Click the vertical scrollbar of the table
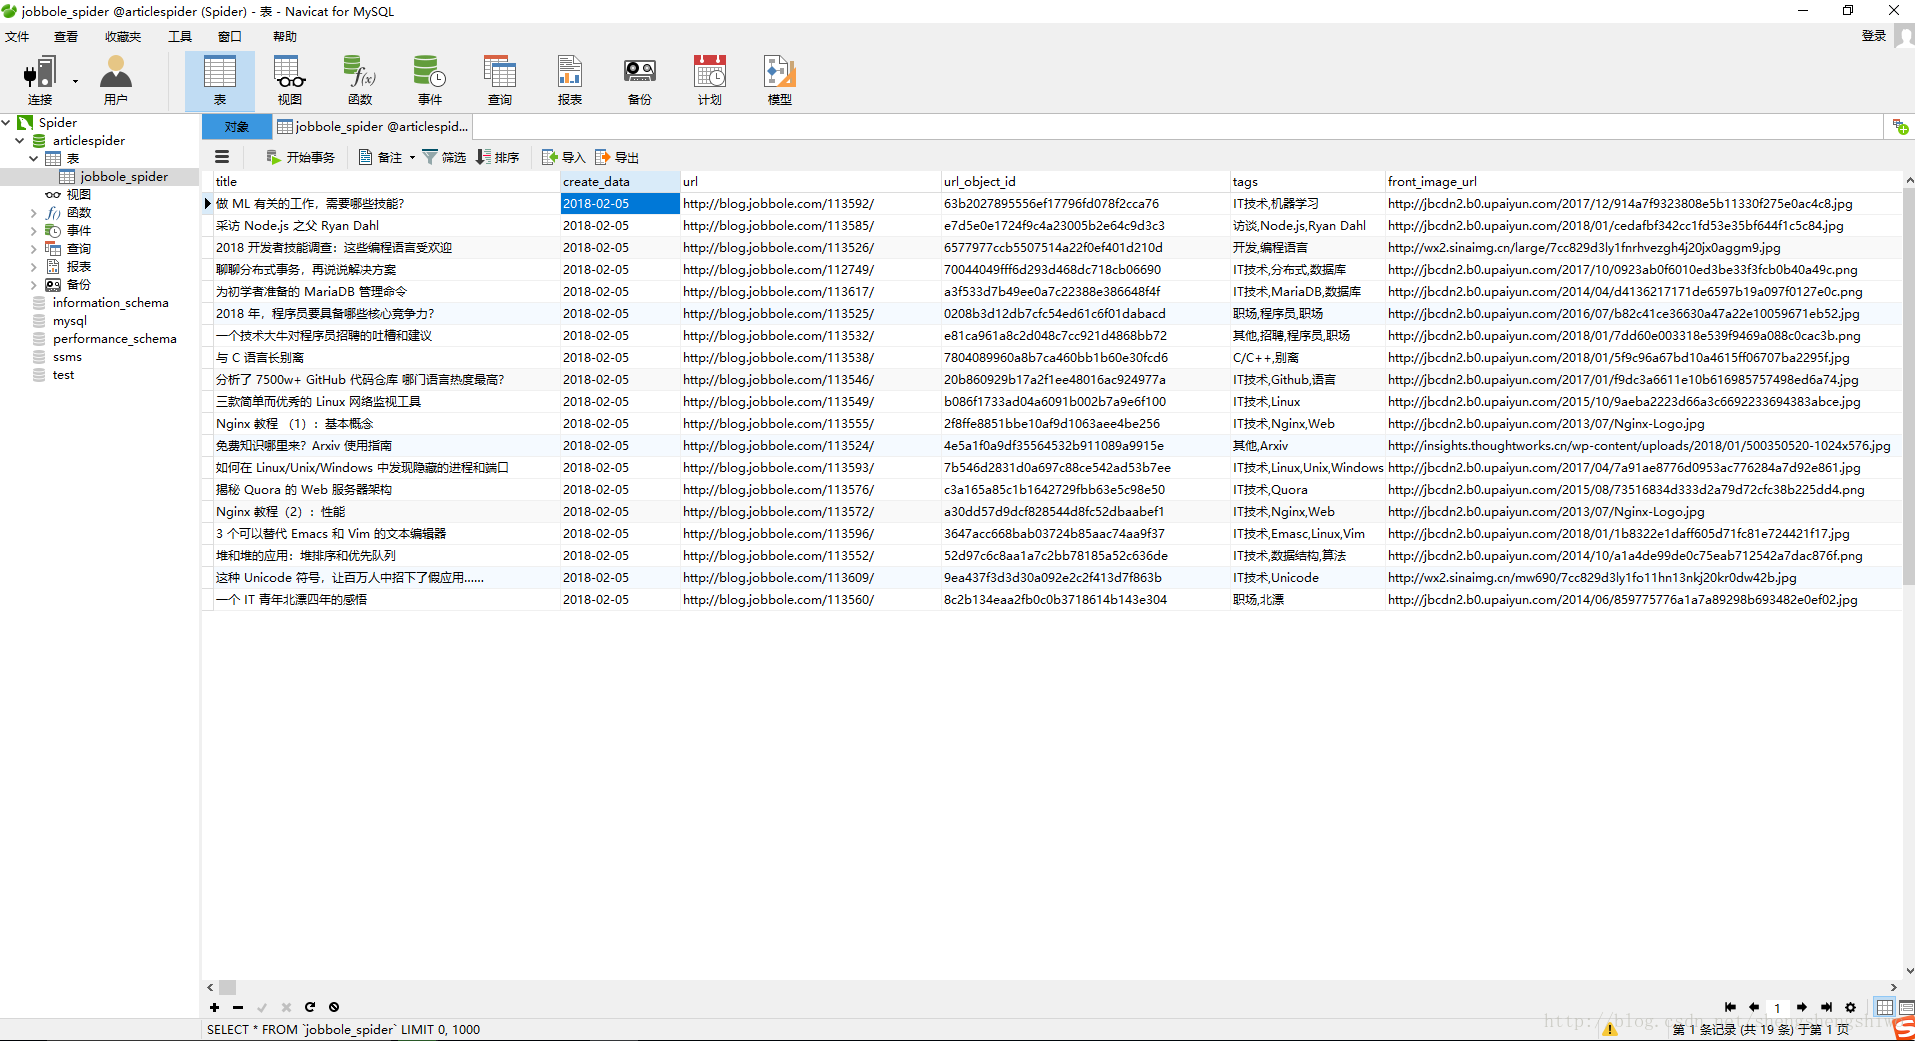Image resolution: width=1915 pixels, height=1041 pixels. 1909,385
